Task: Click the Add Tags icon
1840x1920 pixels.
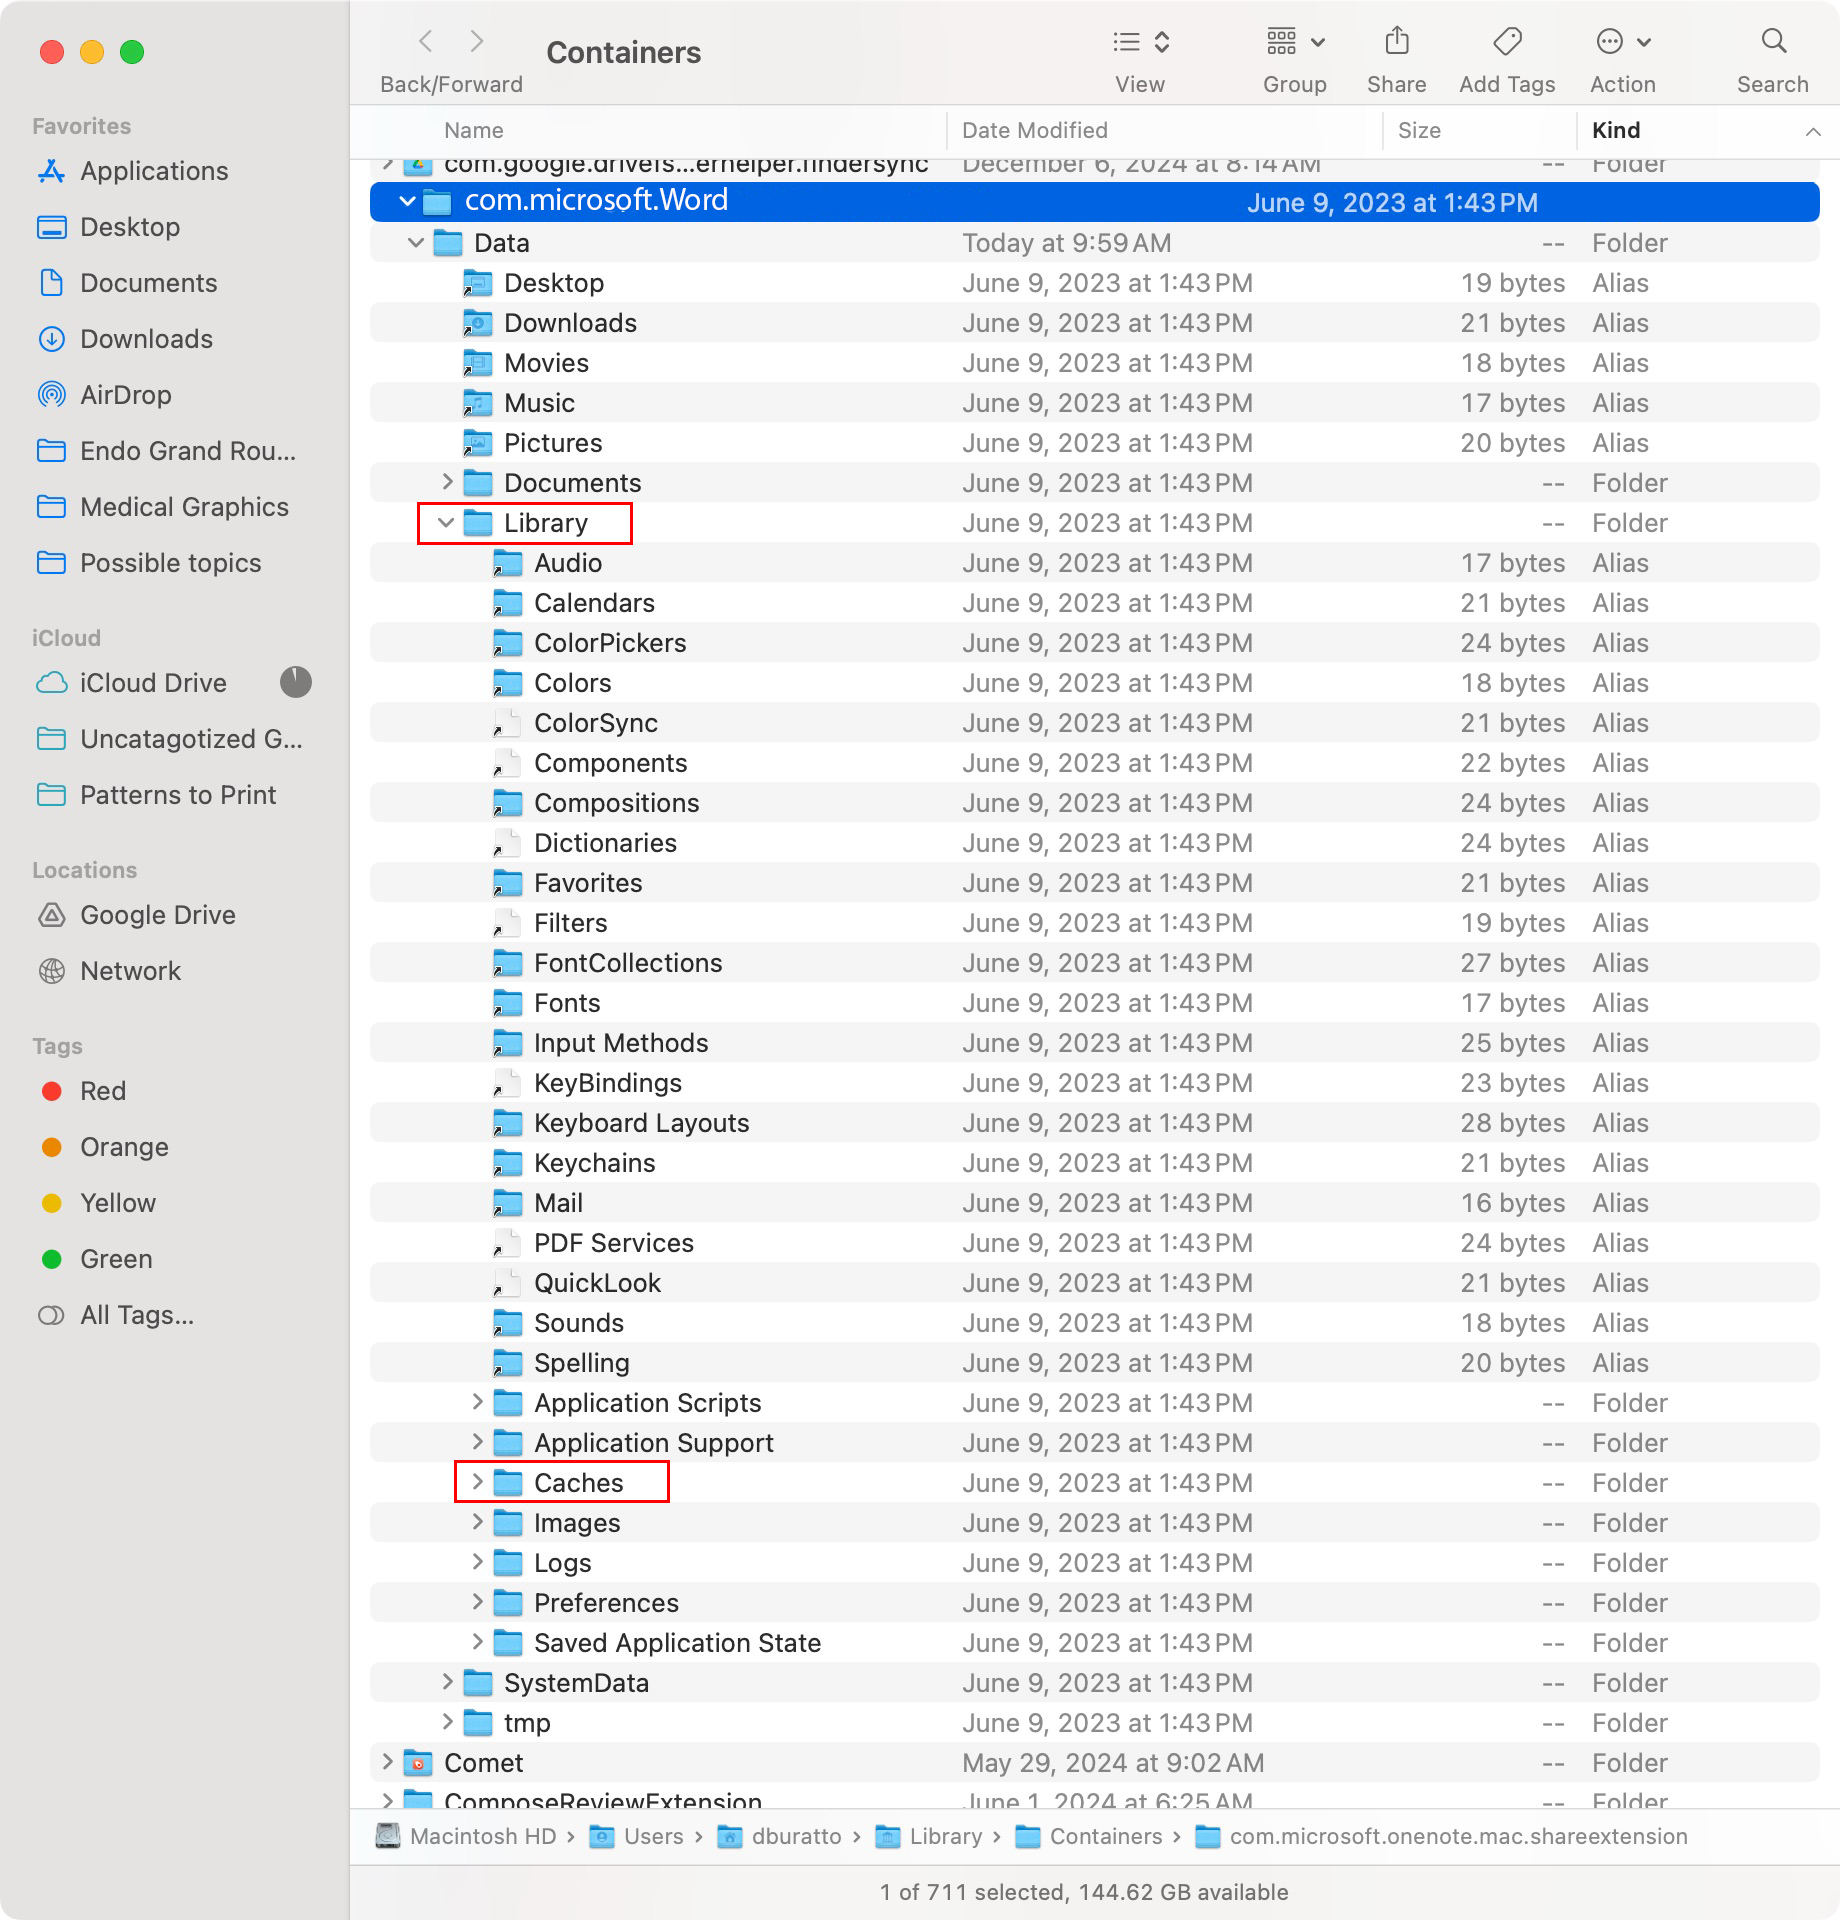Action: 1506,42
